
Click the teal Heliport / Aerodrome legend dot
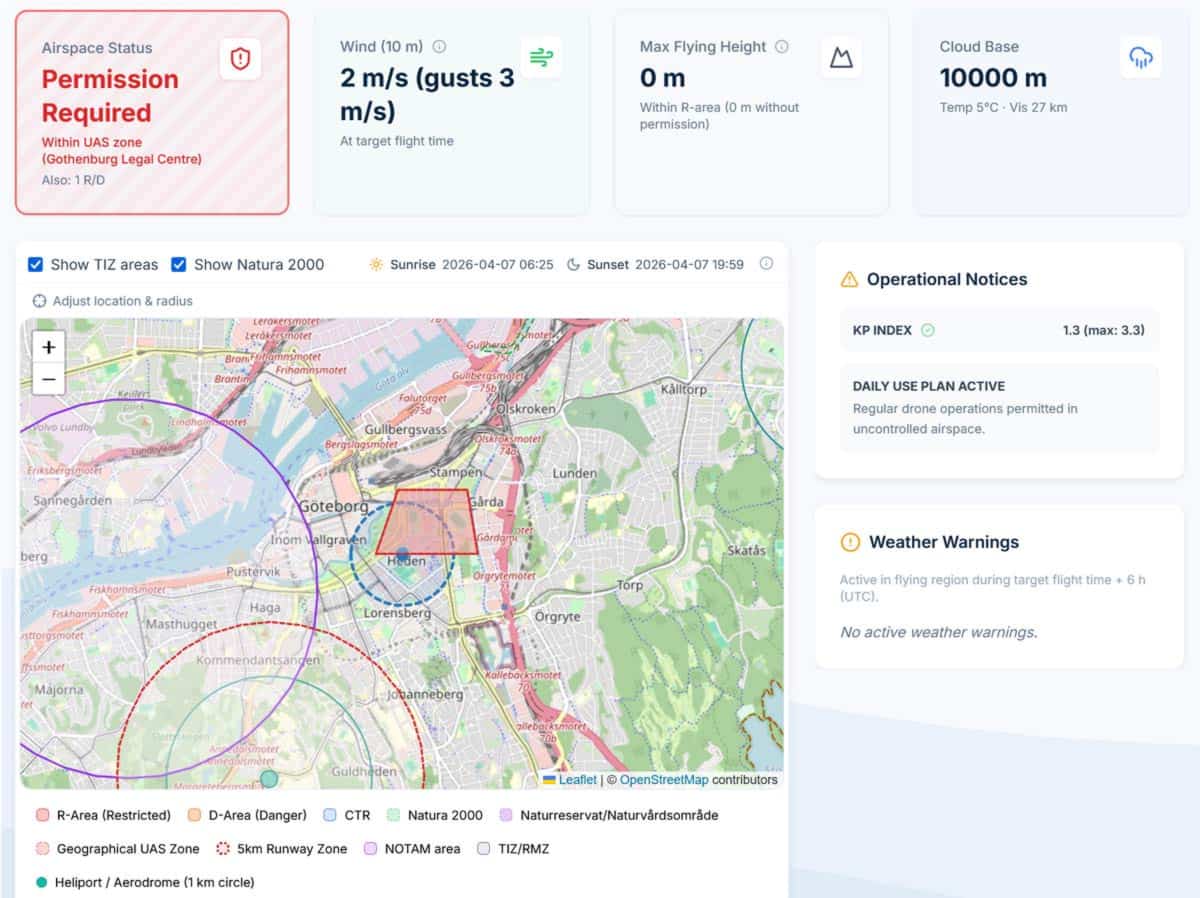[40, 882]
